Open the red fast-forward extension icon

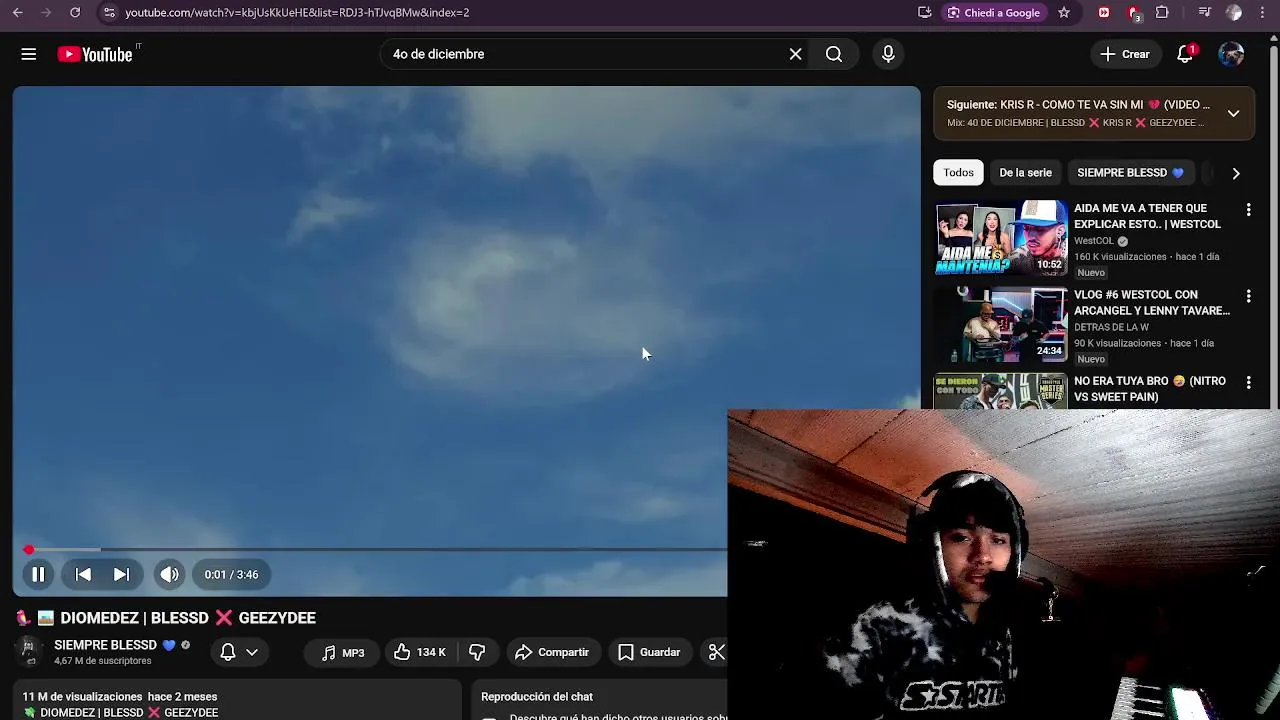1104,12
